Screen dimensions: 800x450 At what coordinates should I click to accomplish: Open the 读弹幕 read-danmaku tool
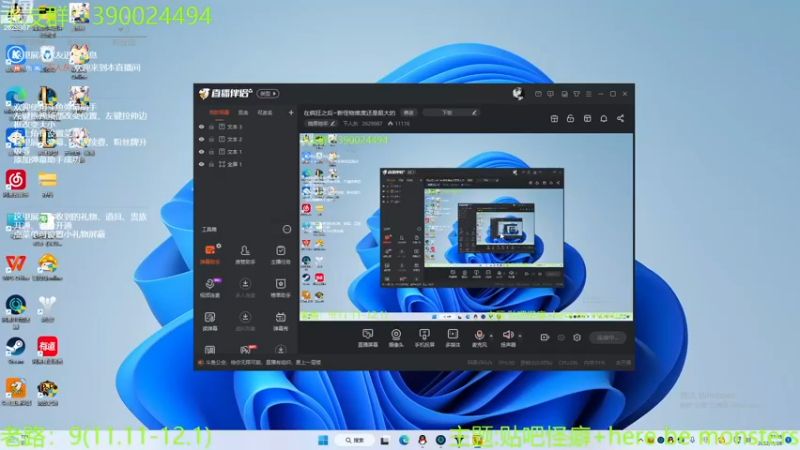[x=210, y=321]
